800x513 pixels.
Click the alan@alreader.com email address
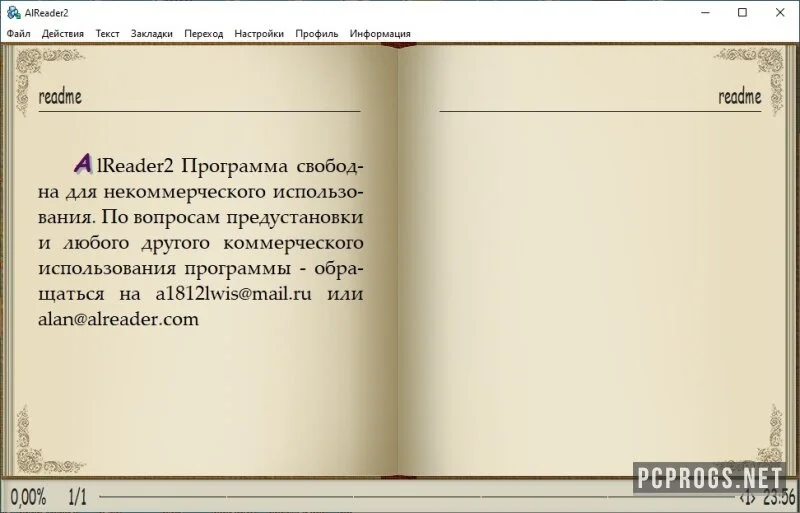pyautogui.click(x=118, y=320)
